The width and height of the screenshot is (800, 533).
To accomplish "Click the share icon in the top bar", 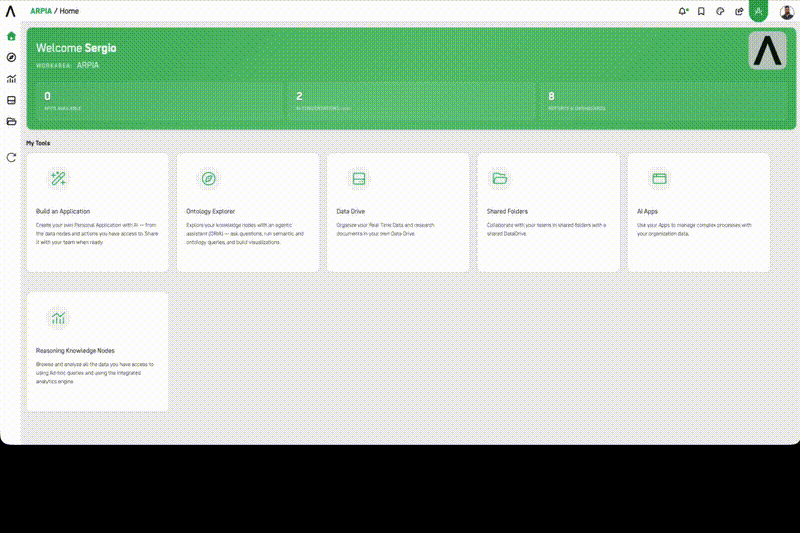I will 739,11.
